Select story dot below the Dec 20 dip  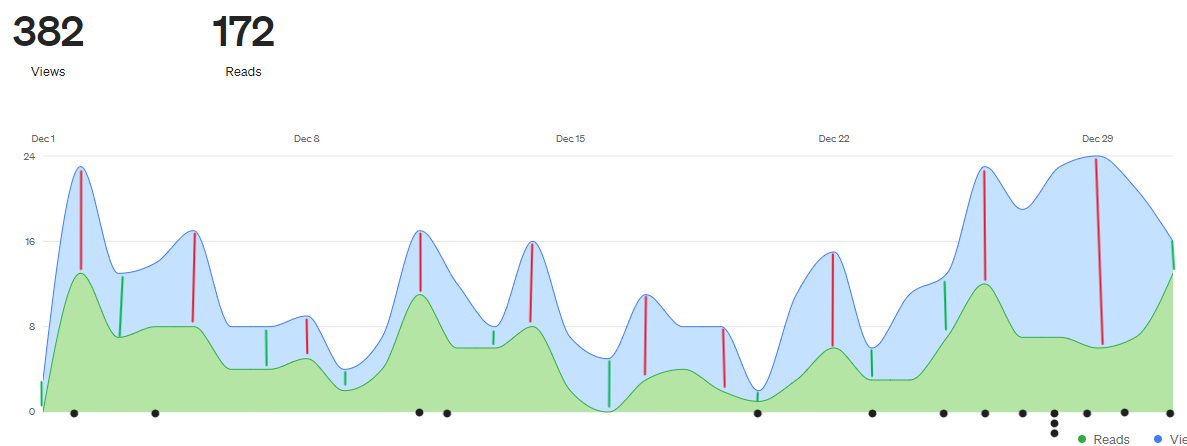pos(758,413)
